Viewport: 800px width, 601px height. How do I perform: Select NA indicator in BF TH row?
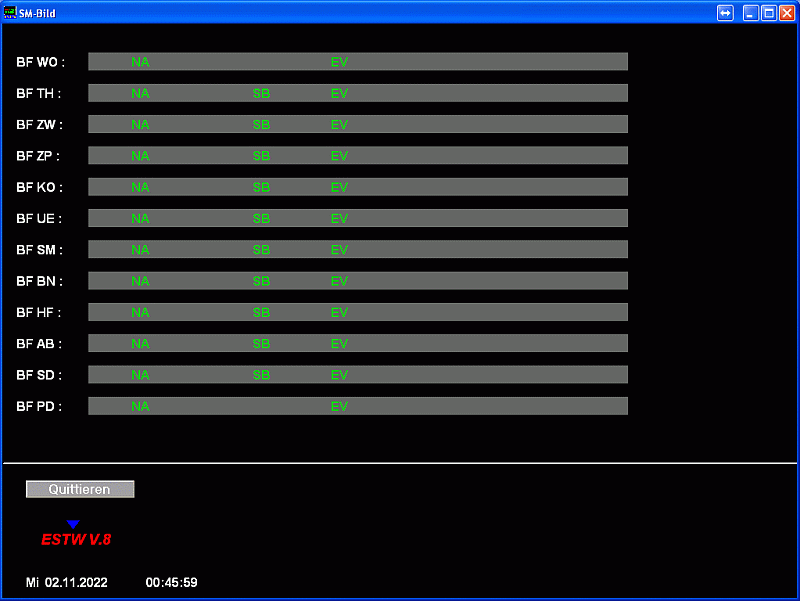coord(140,93)
